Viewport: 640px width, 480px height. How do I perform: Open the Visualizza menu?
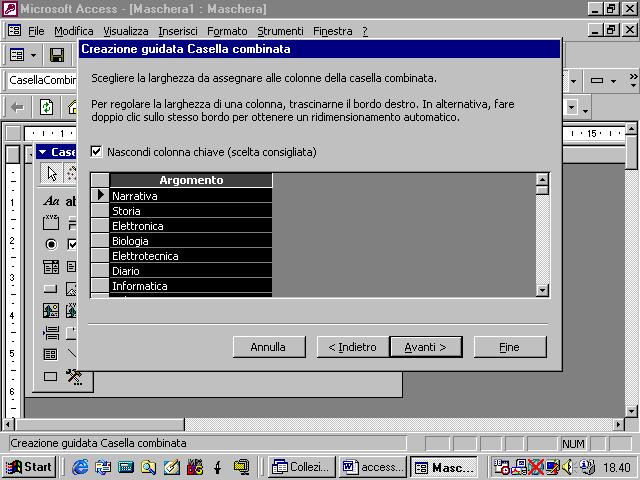(126, 31)
